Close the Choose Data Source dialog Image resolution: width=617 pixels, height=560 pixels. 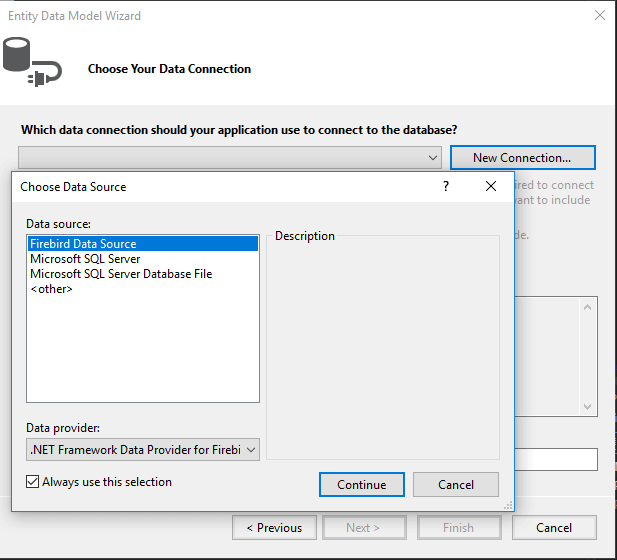click(491, 186)
